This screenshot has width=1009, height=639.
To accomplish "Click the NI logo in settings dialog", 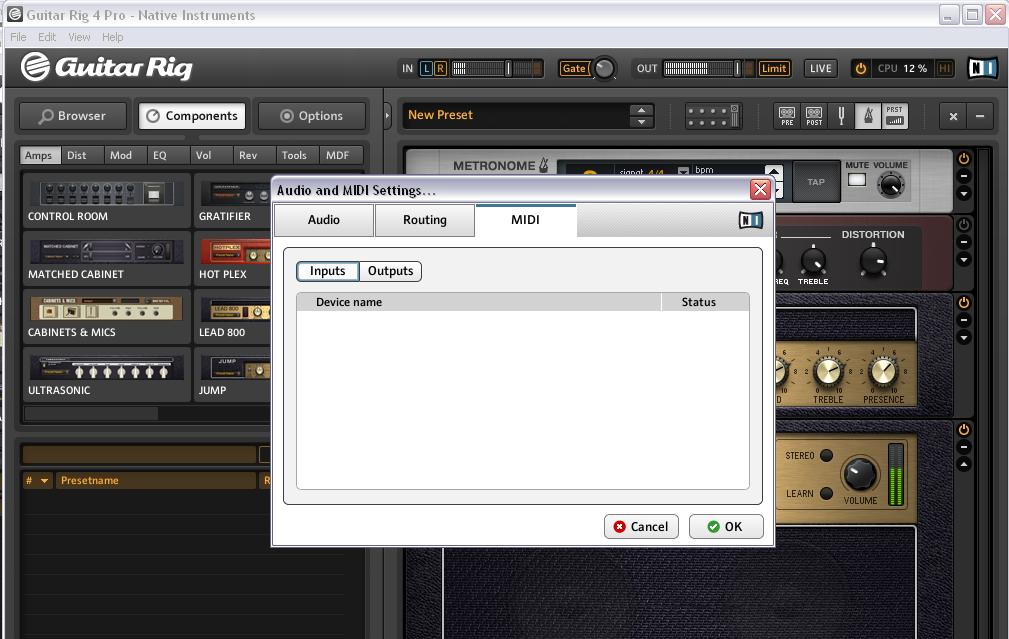I will point(750,221).
